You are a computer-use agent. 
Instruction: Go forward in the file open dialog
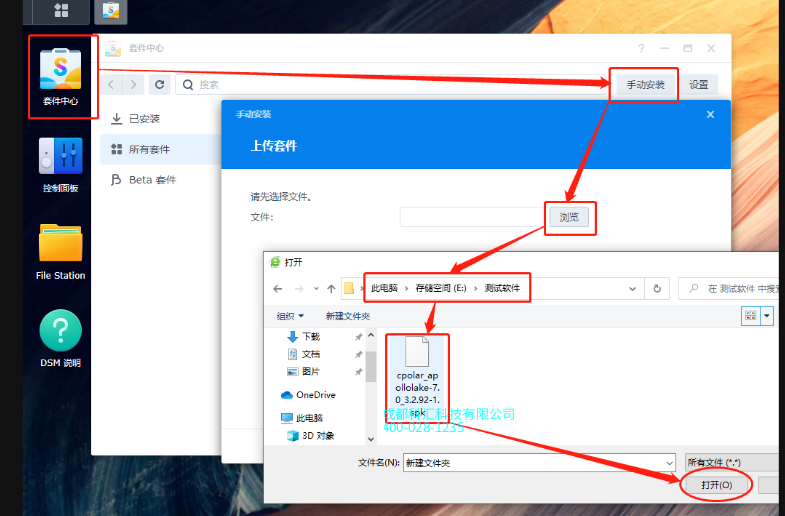pos(299,289)
